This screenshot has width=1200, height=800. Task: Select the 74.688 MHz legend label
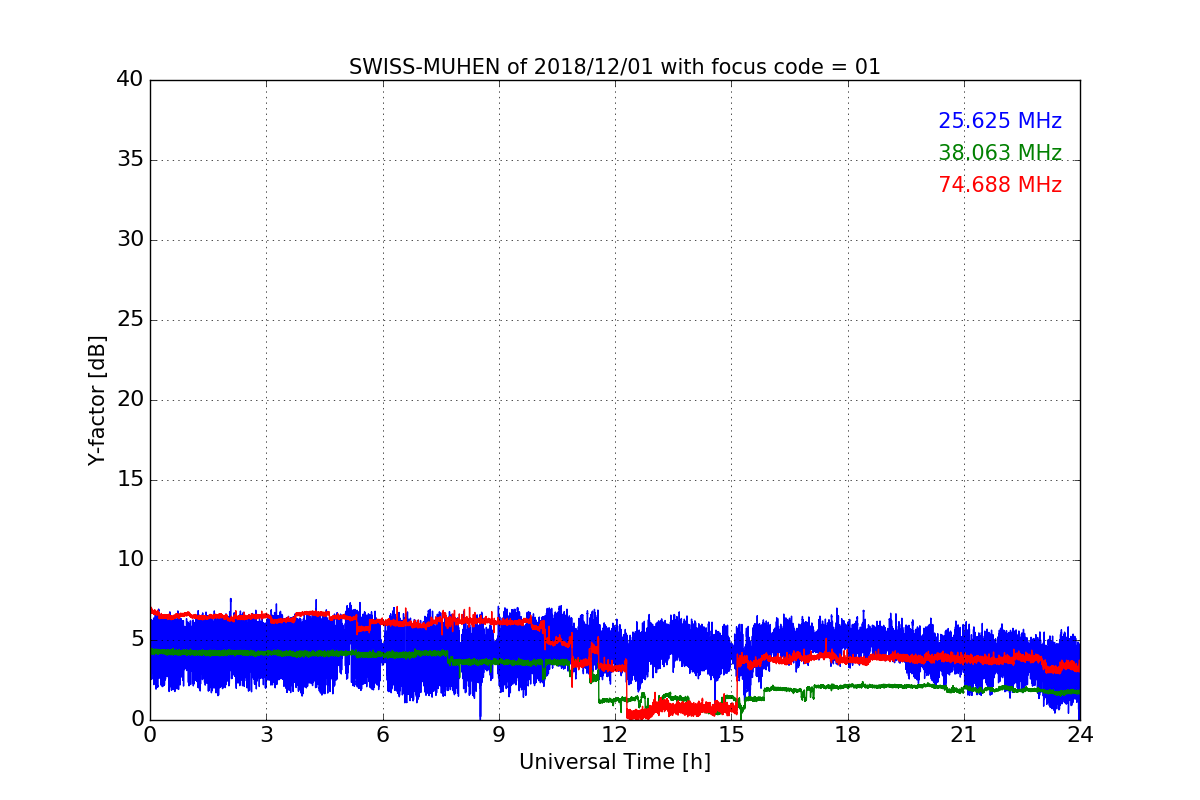click(1000, 185)
